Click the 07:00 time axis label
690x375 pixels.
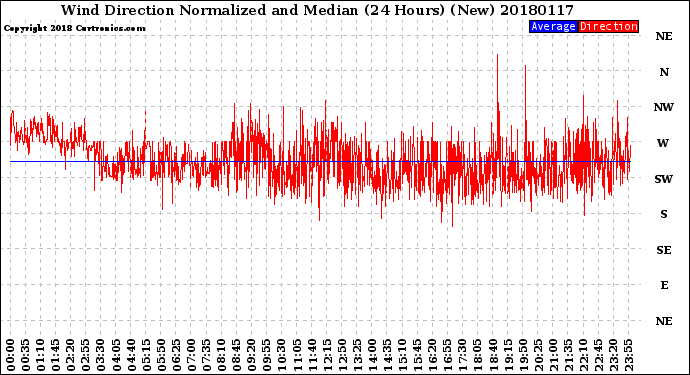[x=191, y=355]
